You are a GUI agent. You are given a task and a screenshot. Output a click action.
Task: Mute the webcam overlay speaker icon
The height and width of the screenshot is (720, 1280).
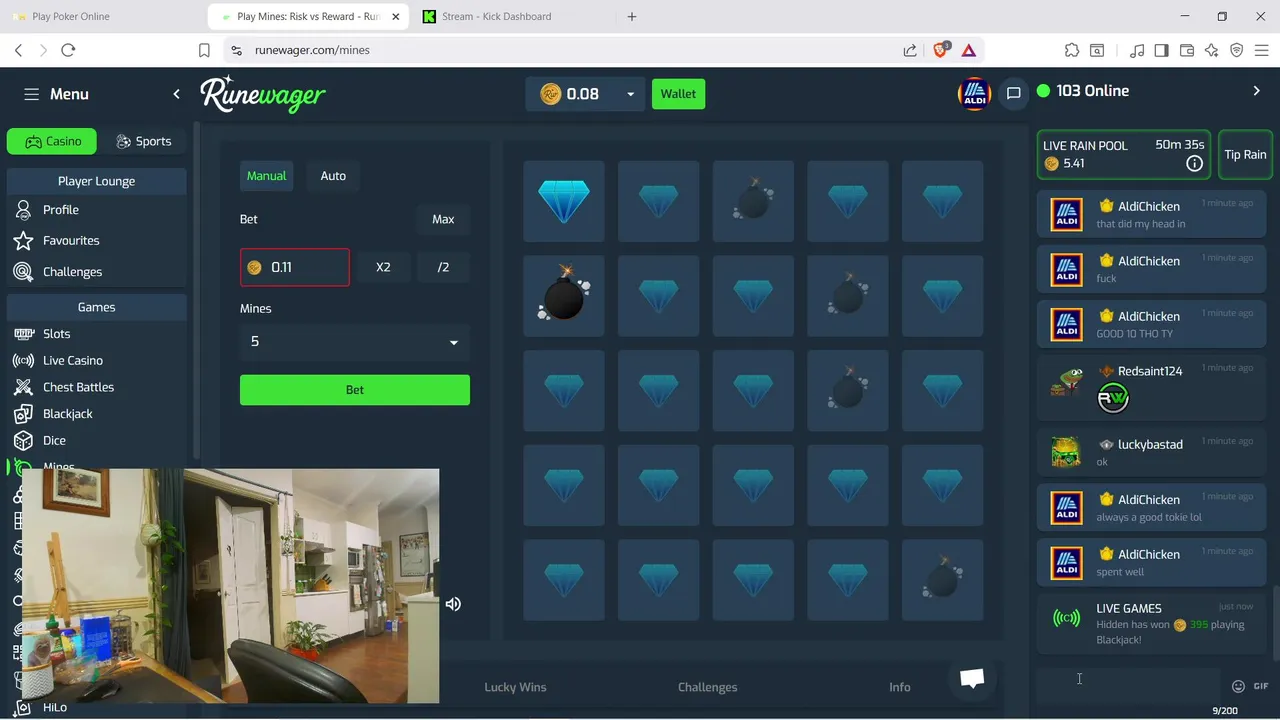[x=453, y=604]
